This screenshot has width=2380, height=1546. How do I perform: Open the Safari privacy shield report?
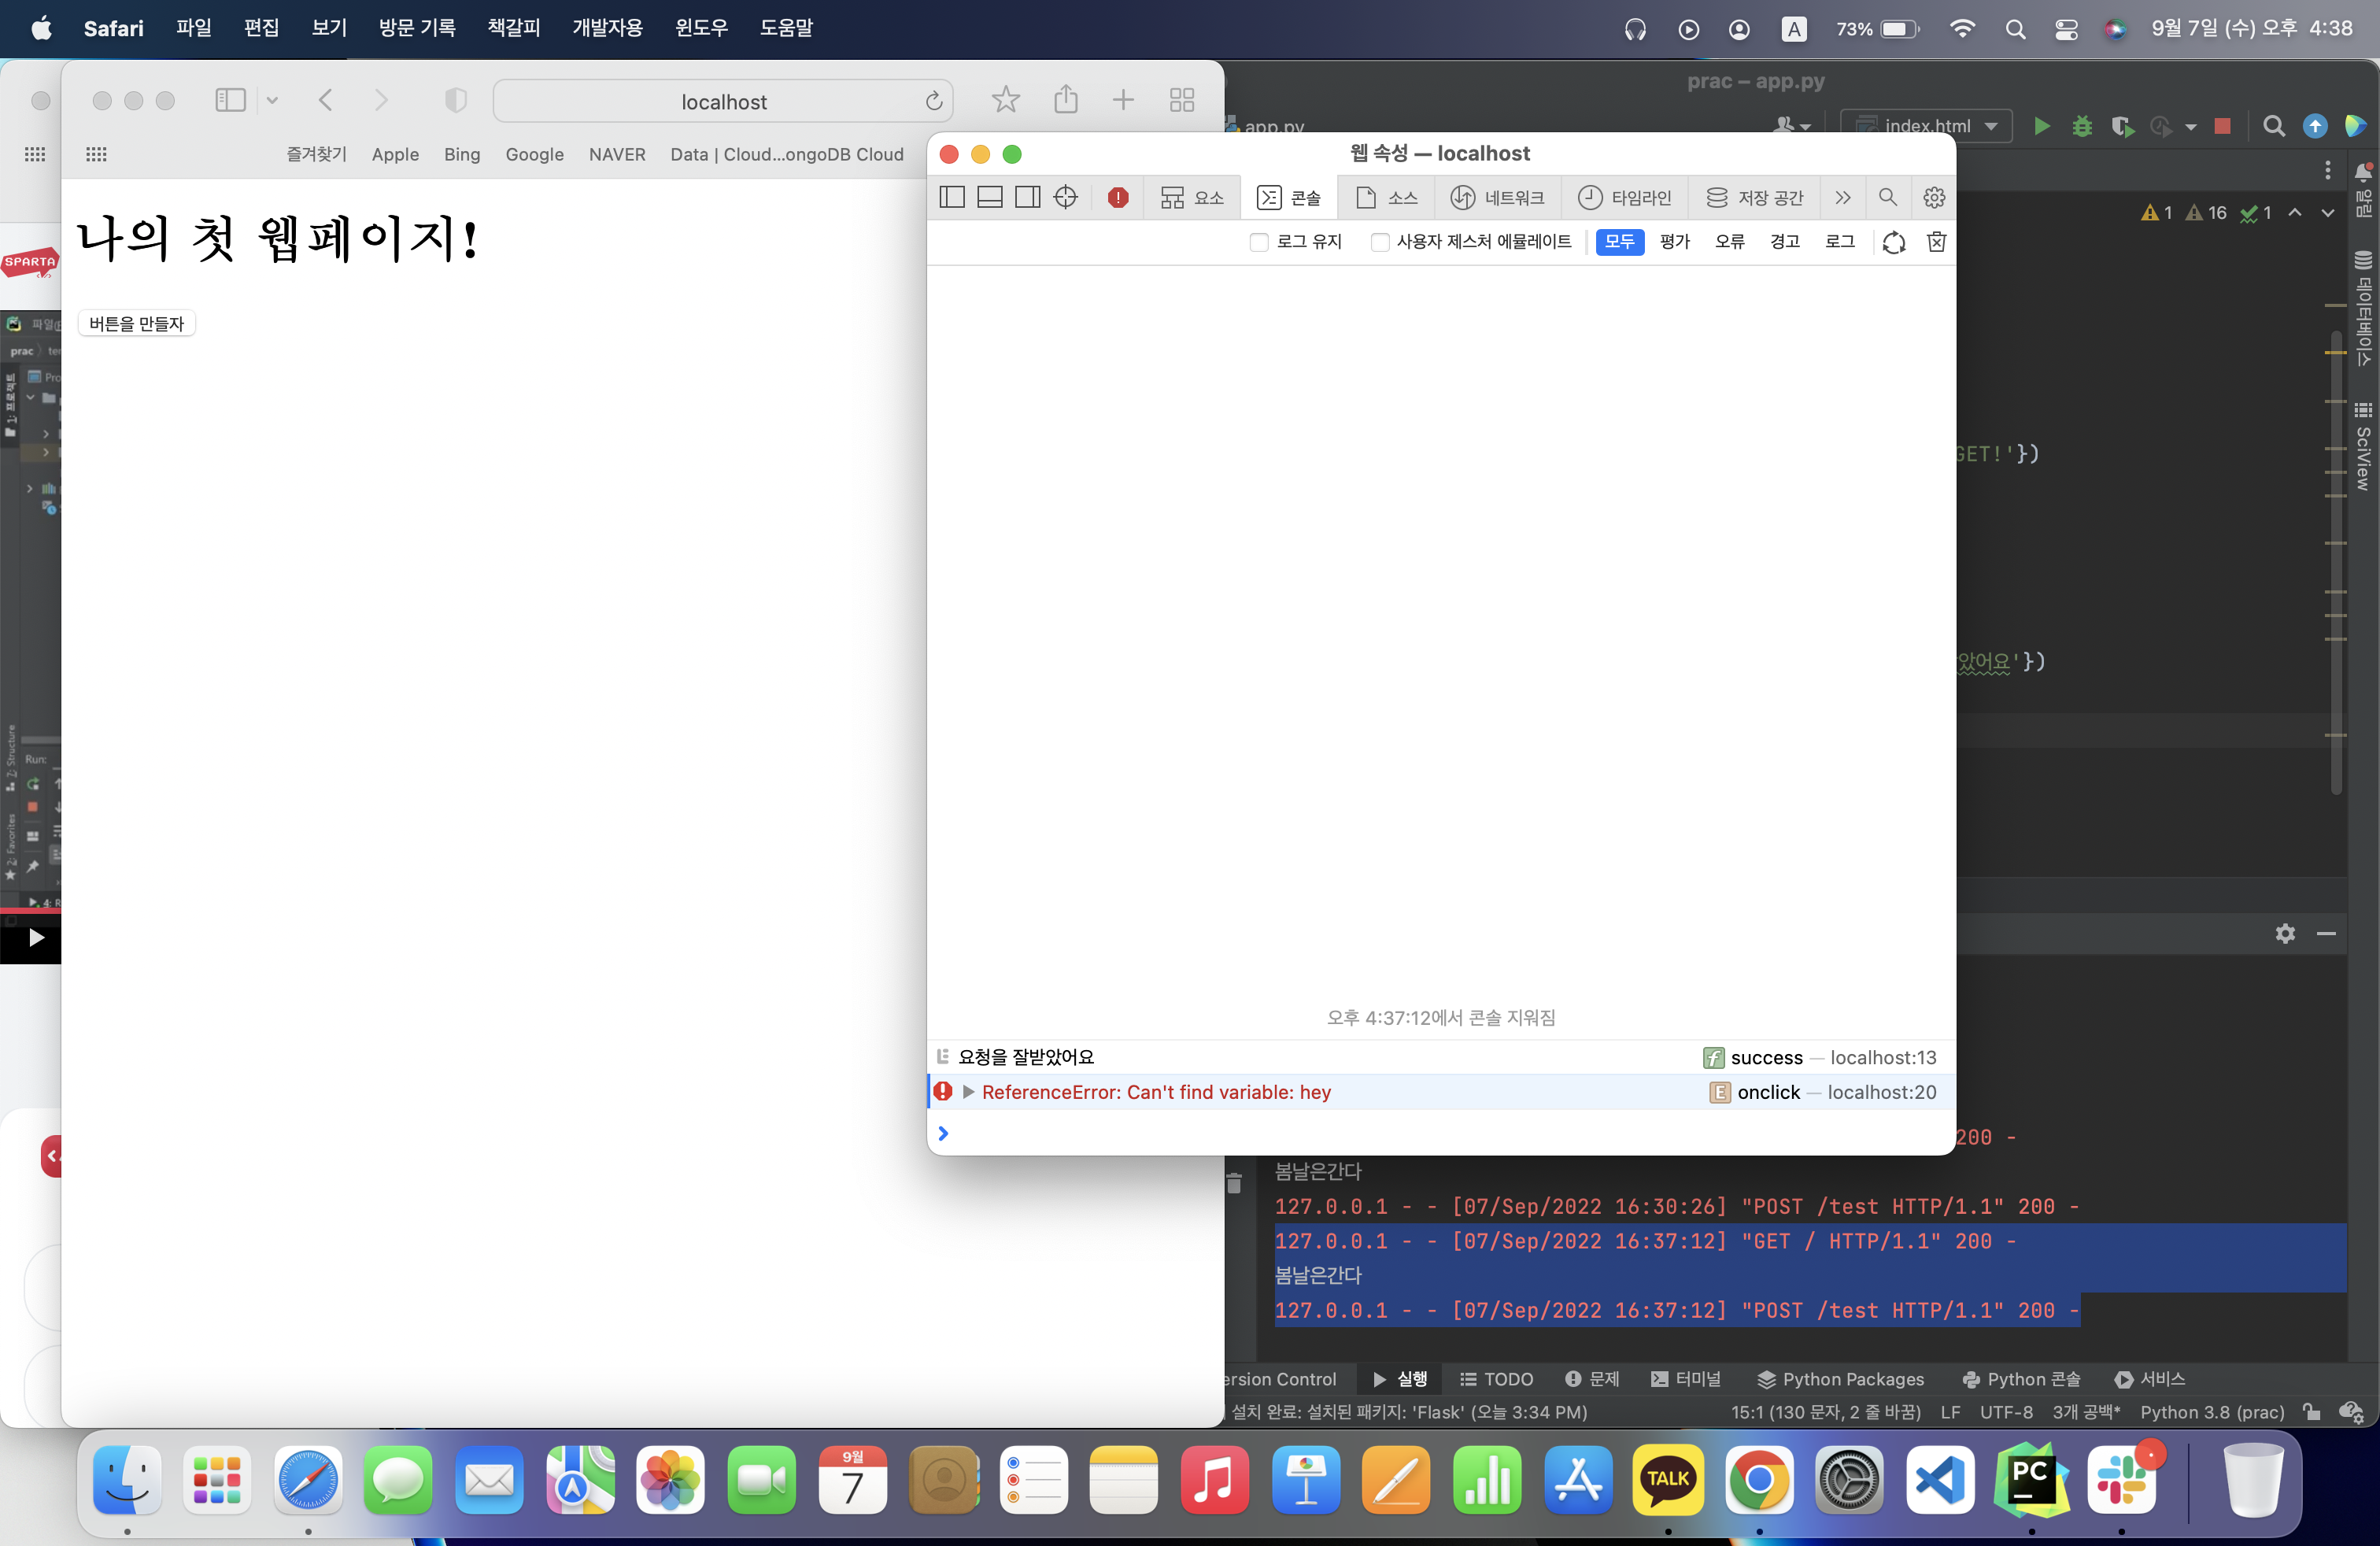click(456, 100)
